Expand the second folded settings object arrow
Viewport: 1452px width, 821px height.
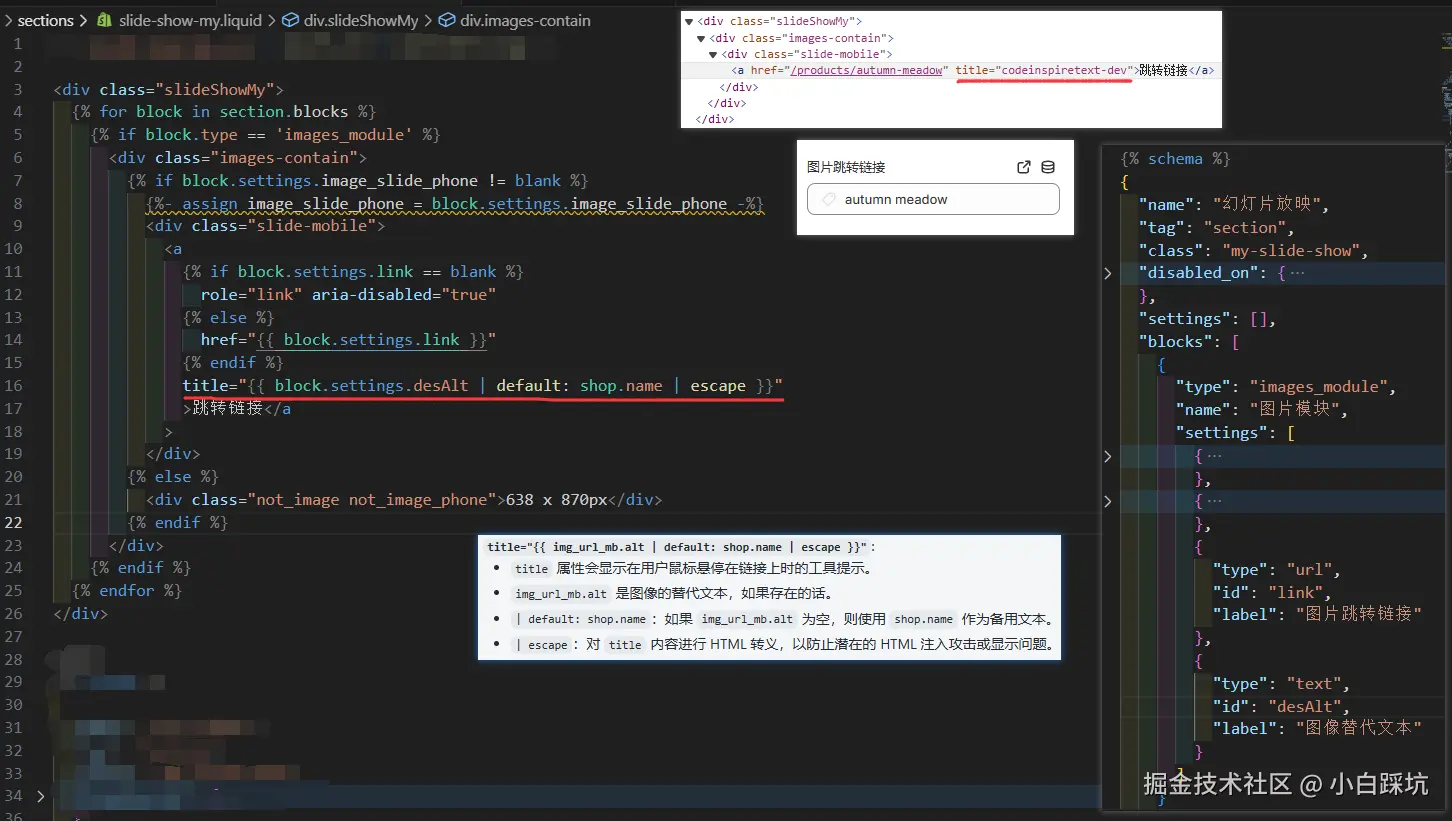[x=1107, y=501]
